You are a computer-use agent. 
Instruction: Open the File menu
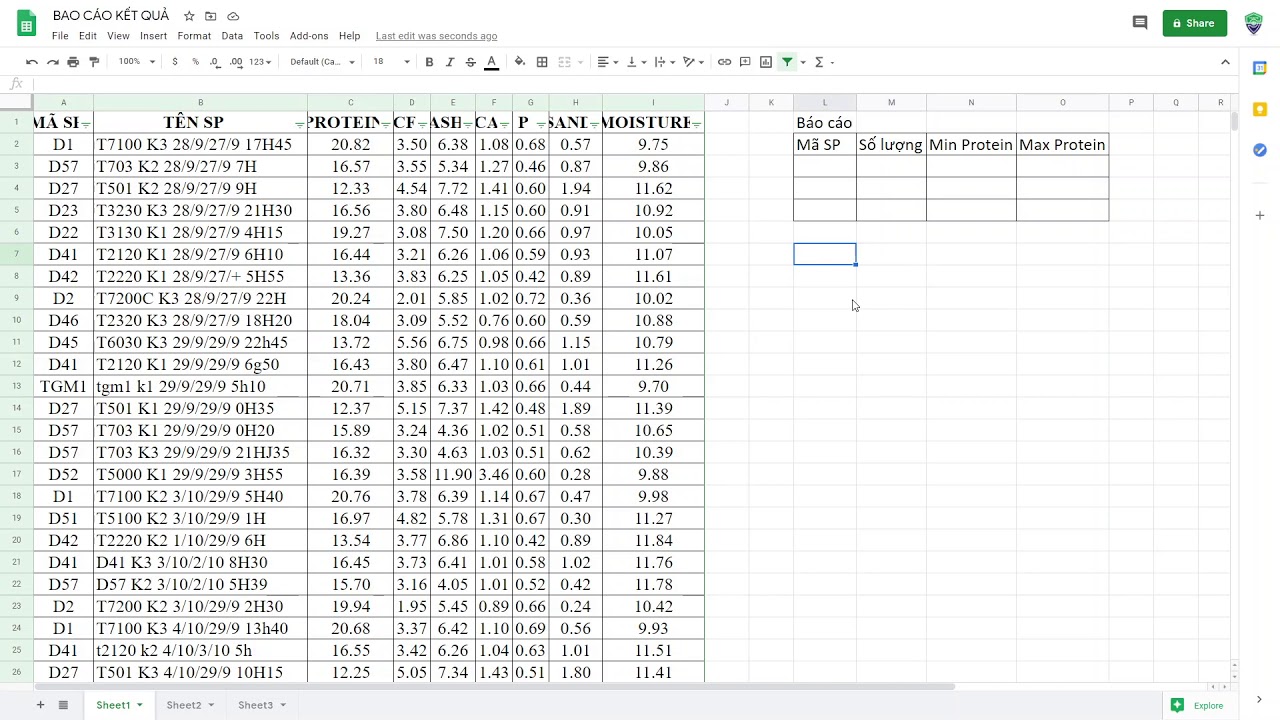60,36
